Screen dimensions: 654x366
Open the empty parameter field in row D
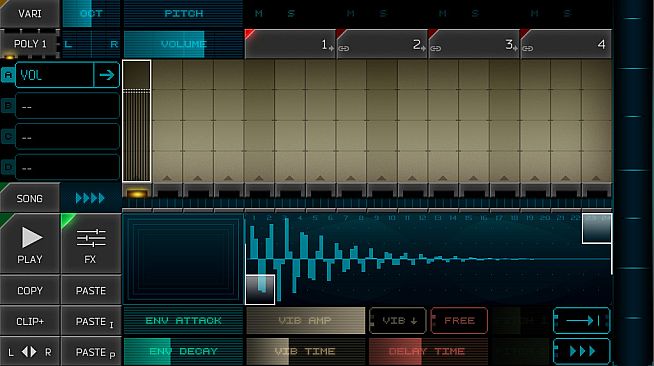pos(68,168)
